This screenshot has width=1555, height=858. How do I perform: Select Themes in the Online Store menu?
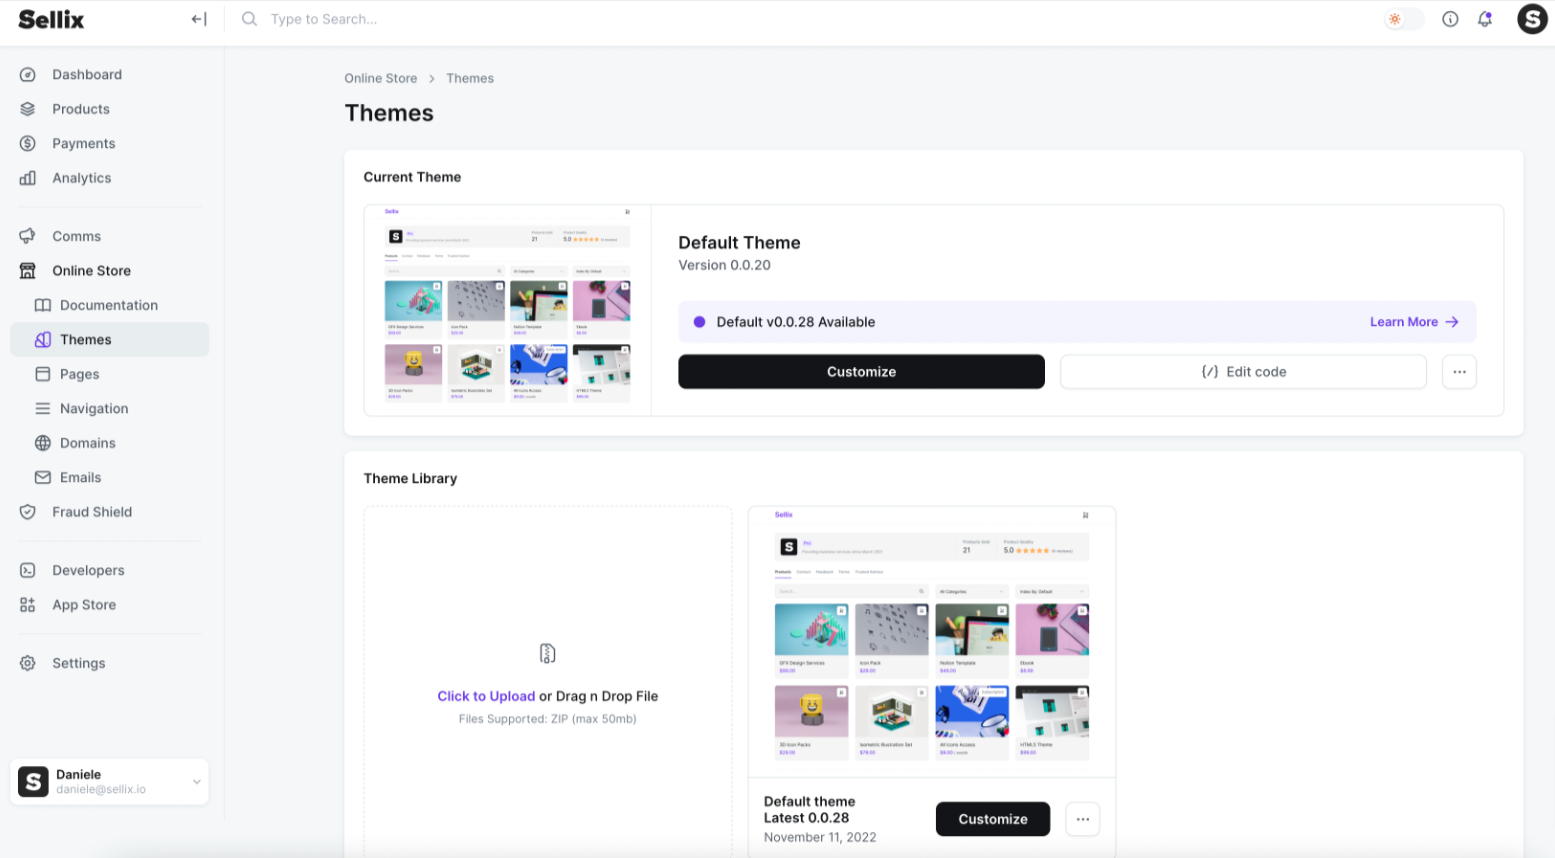[86, 339]
